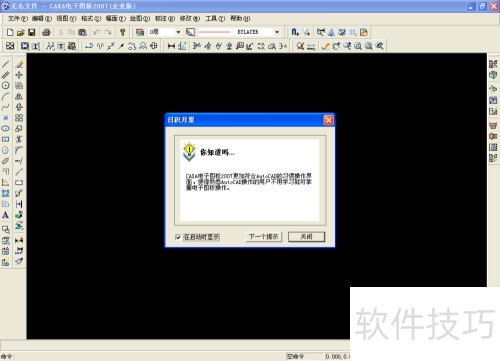Save the drawing with the floppy icon

pyautogui.click(x=32, y=32)
